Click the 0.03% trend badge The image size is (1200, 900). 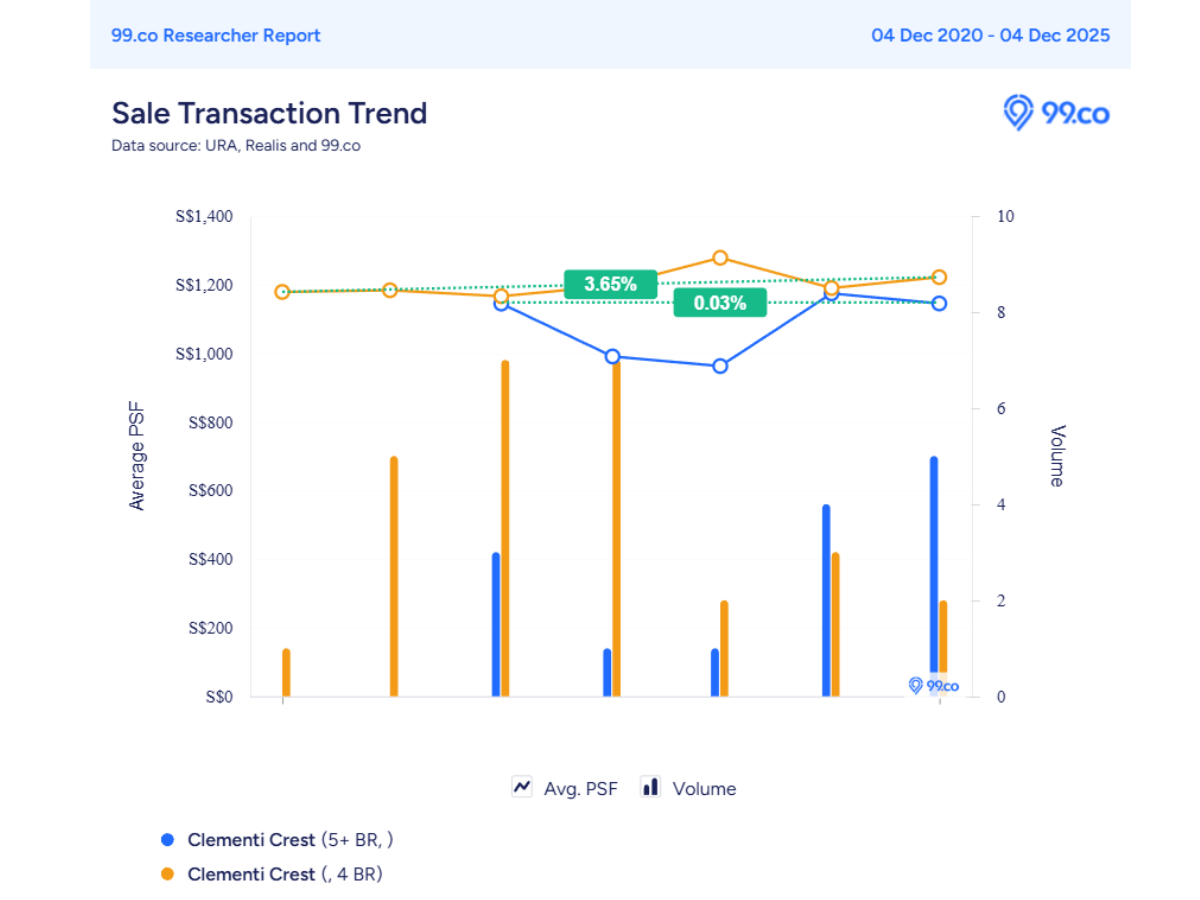pyautogui.click(x=720, y=303)
